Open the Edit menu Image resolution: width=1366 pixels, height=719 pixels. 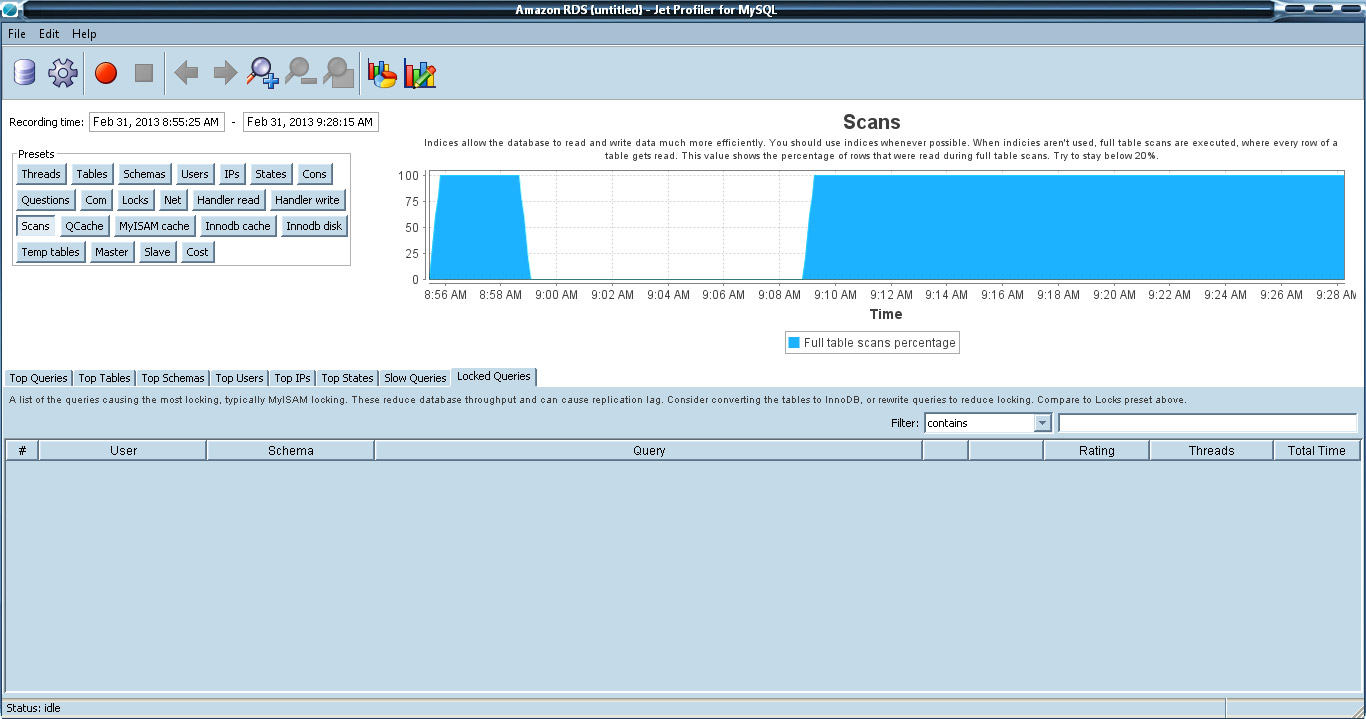tap(49, 34)
